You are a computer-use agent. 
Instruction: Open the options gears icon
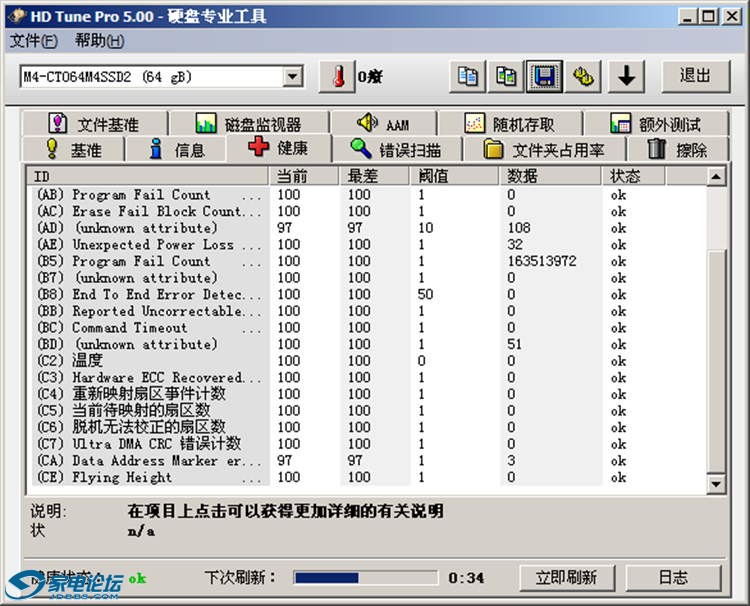tap(583, 77)
